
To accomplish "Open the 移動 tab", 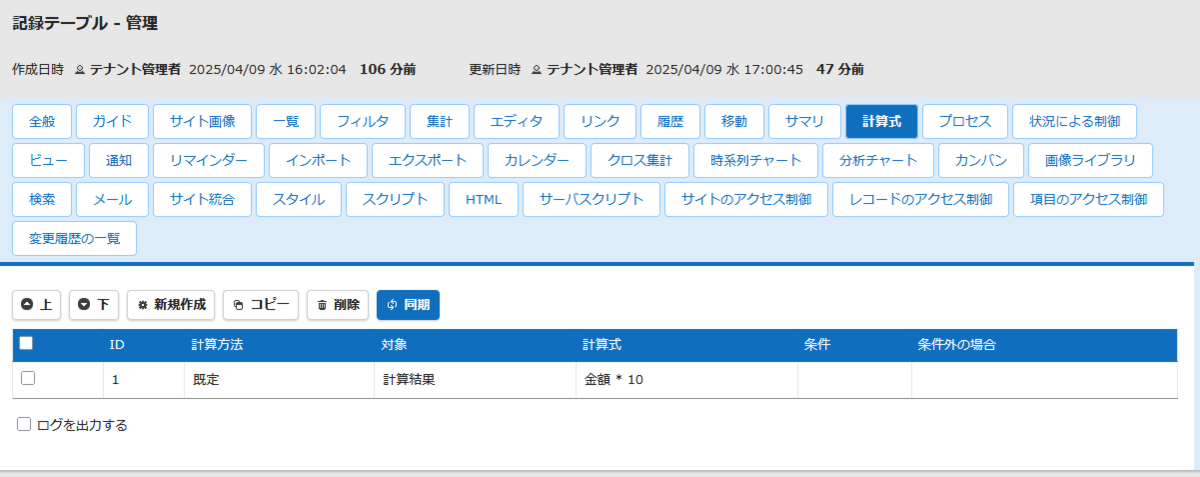I will click(735, 121).
